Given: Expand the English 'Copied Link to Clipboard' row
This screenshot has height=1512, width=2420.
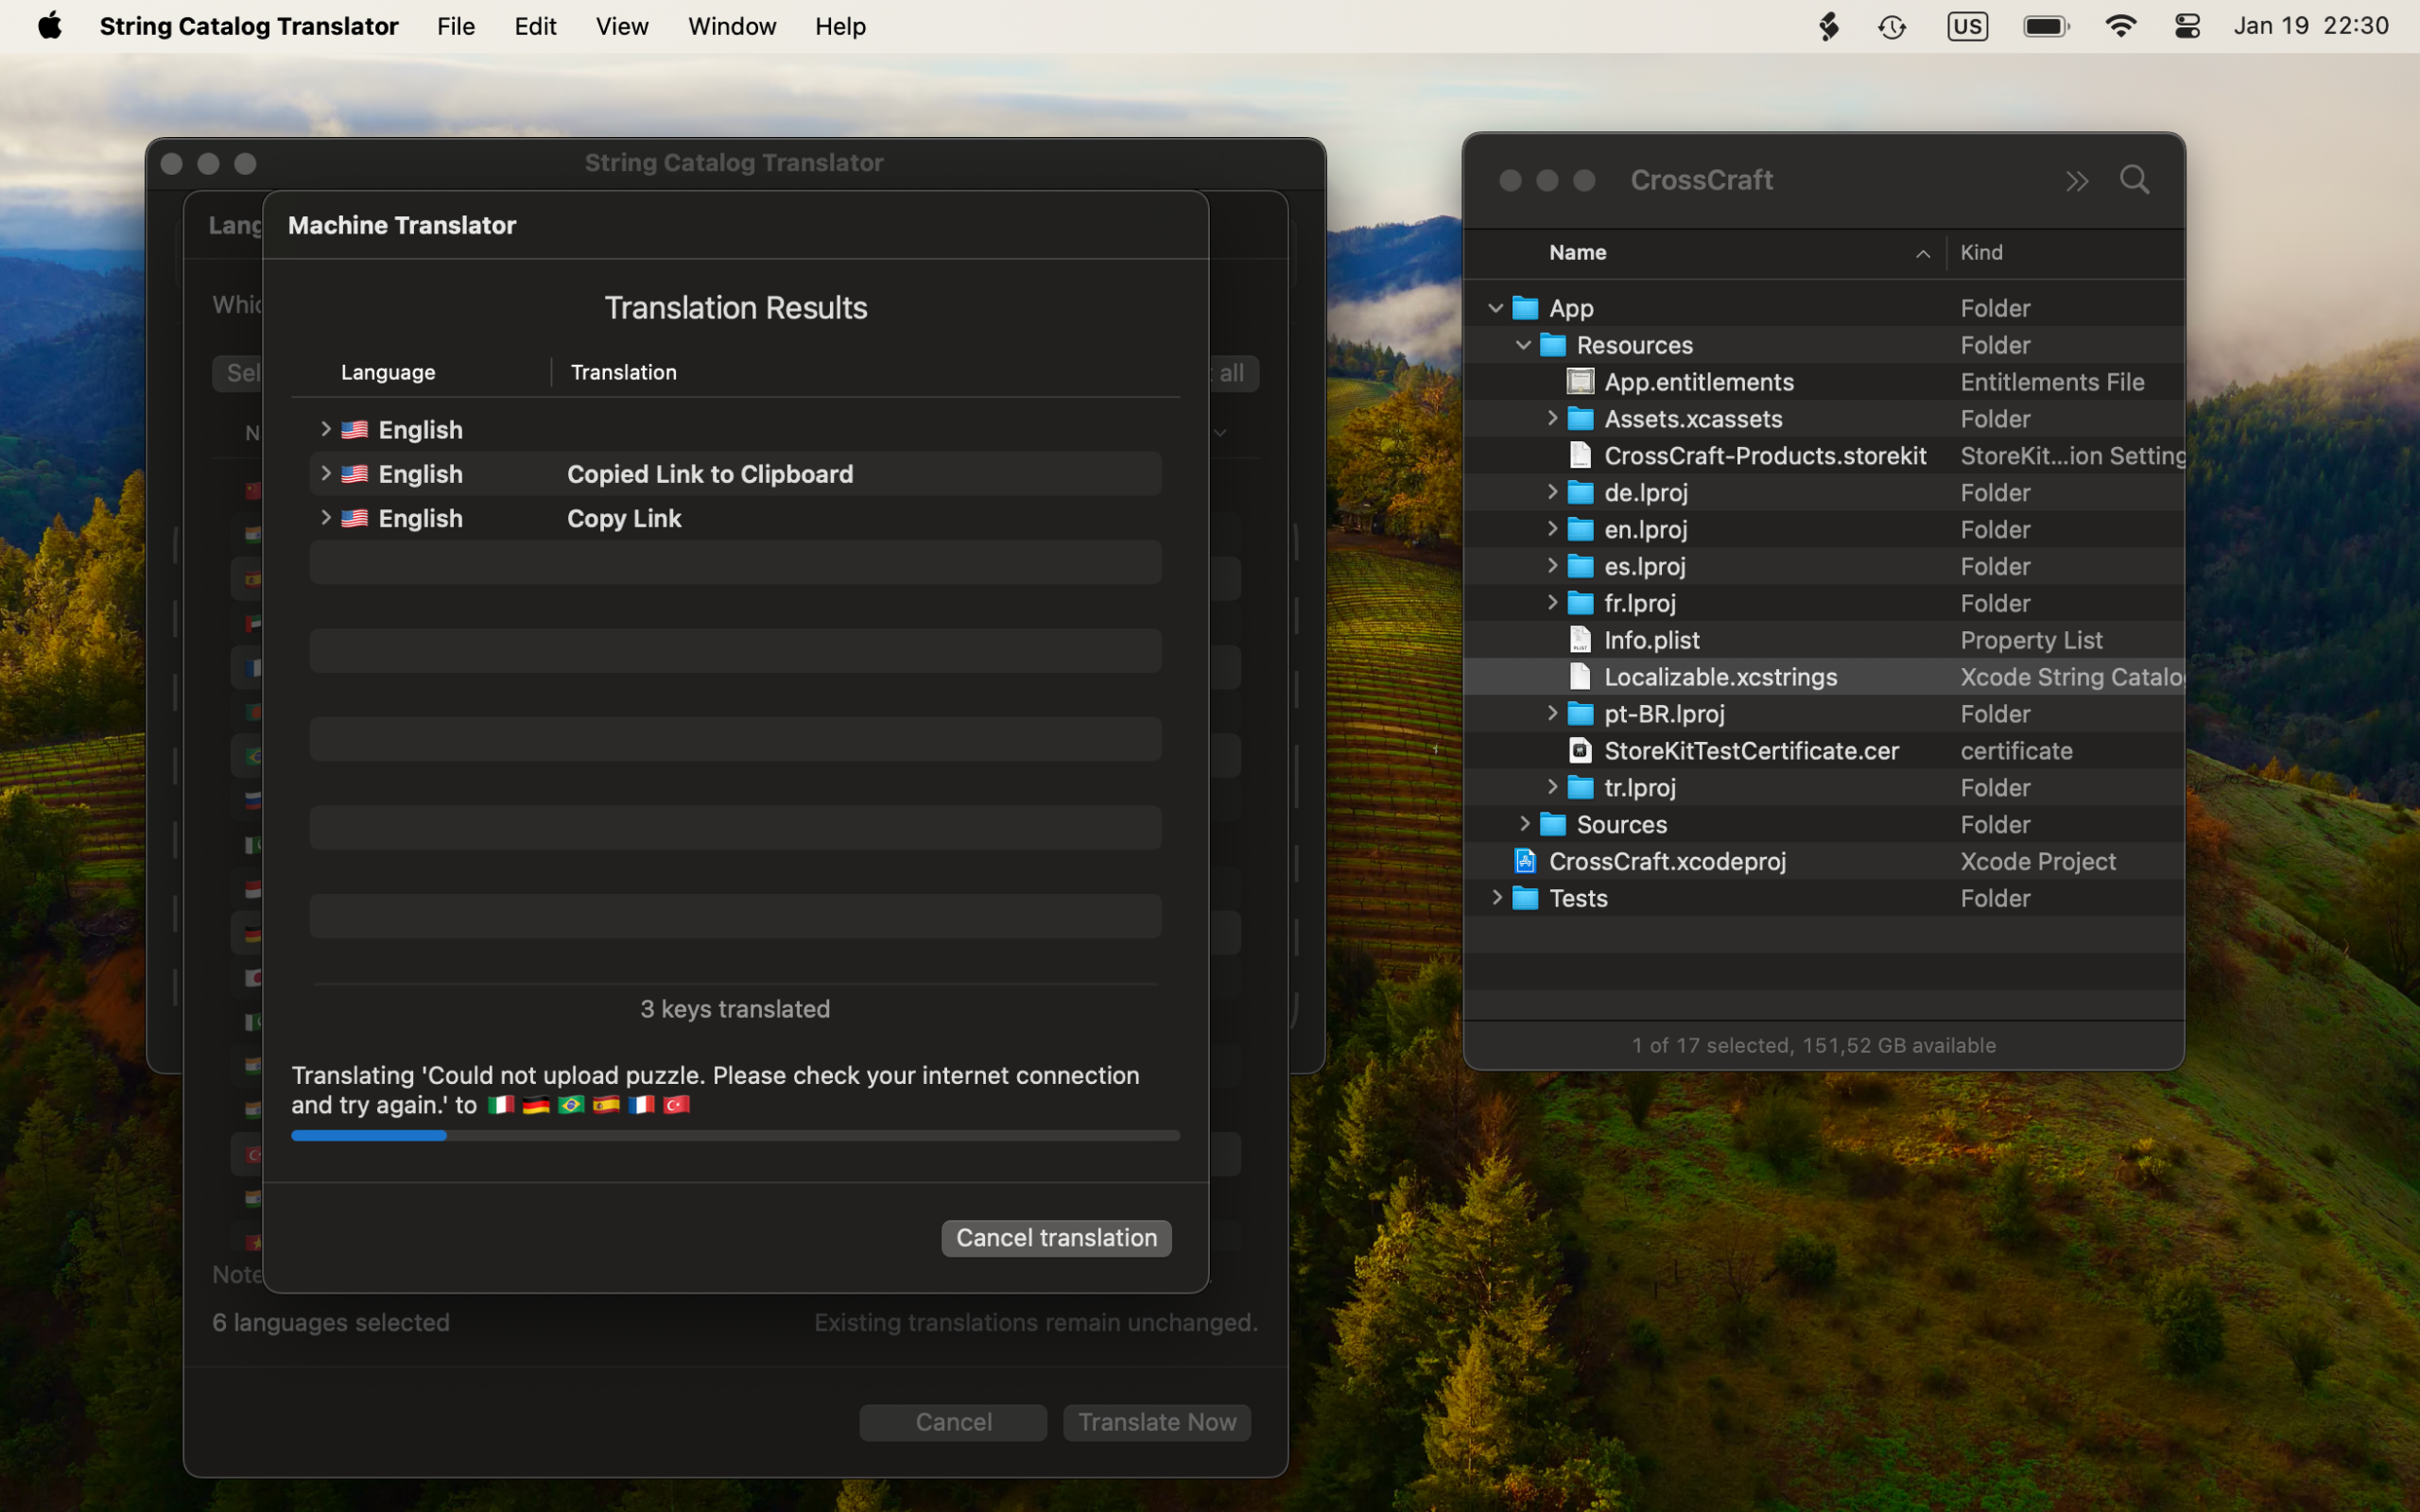Looking at the screenshot, I should [x=325, y=473].
